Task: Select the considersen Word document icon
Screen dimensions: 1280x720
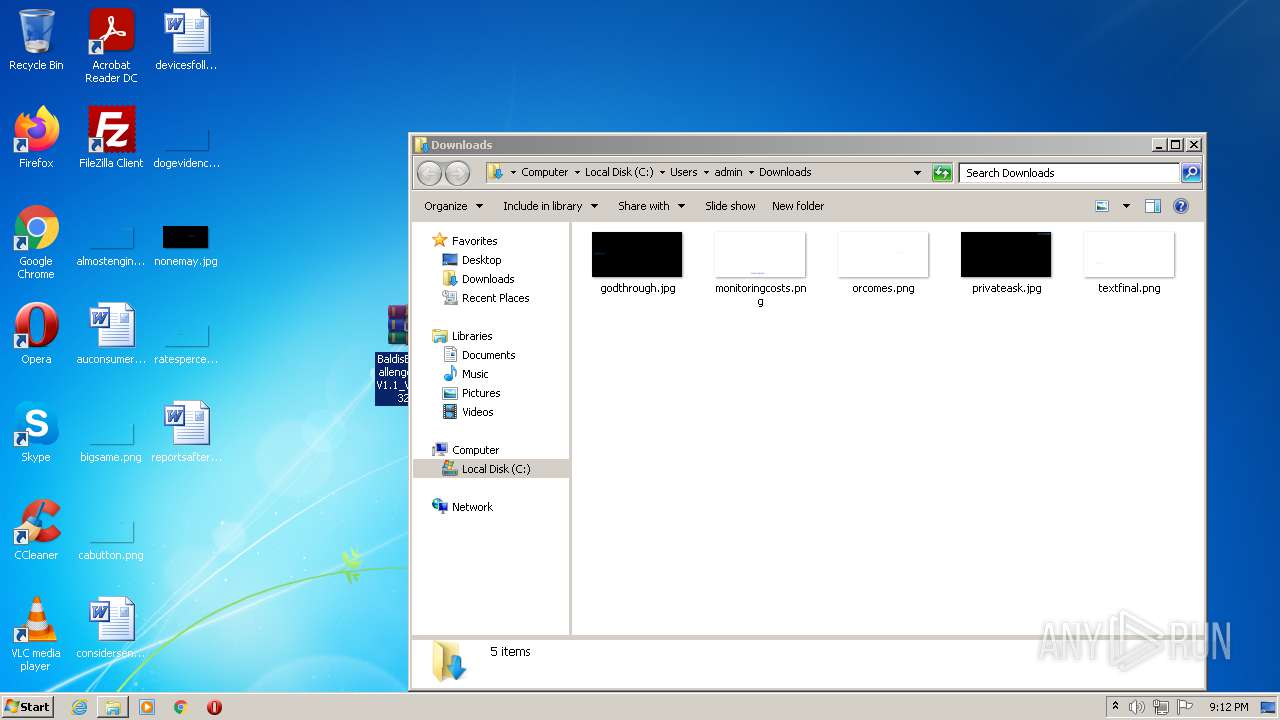Action: tap(111, 627)
